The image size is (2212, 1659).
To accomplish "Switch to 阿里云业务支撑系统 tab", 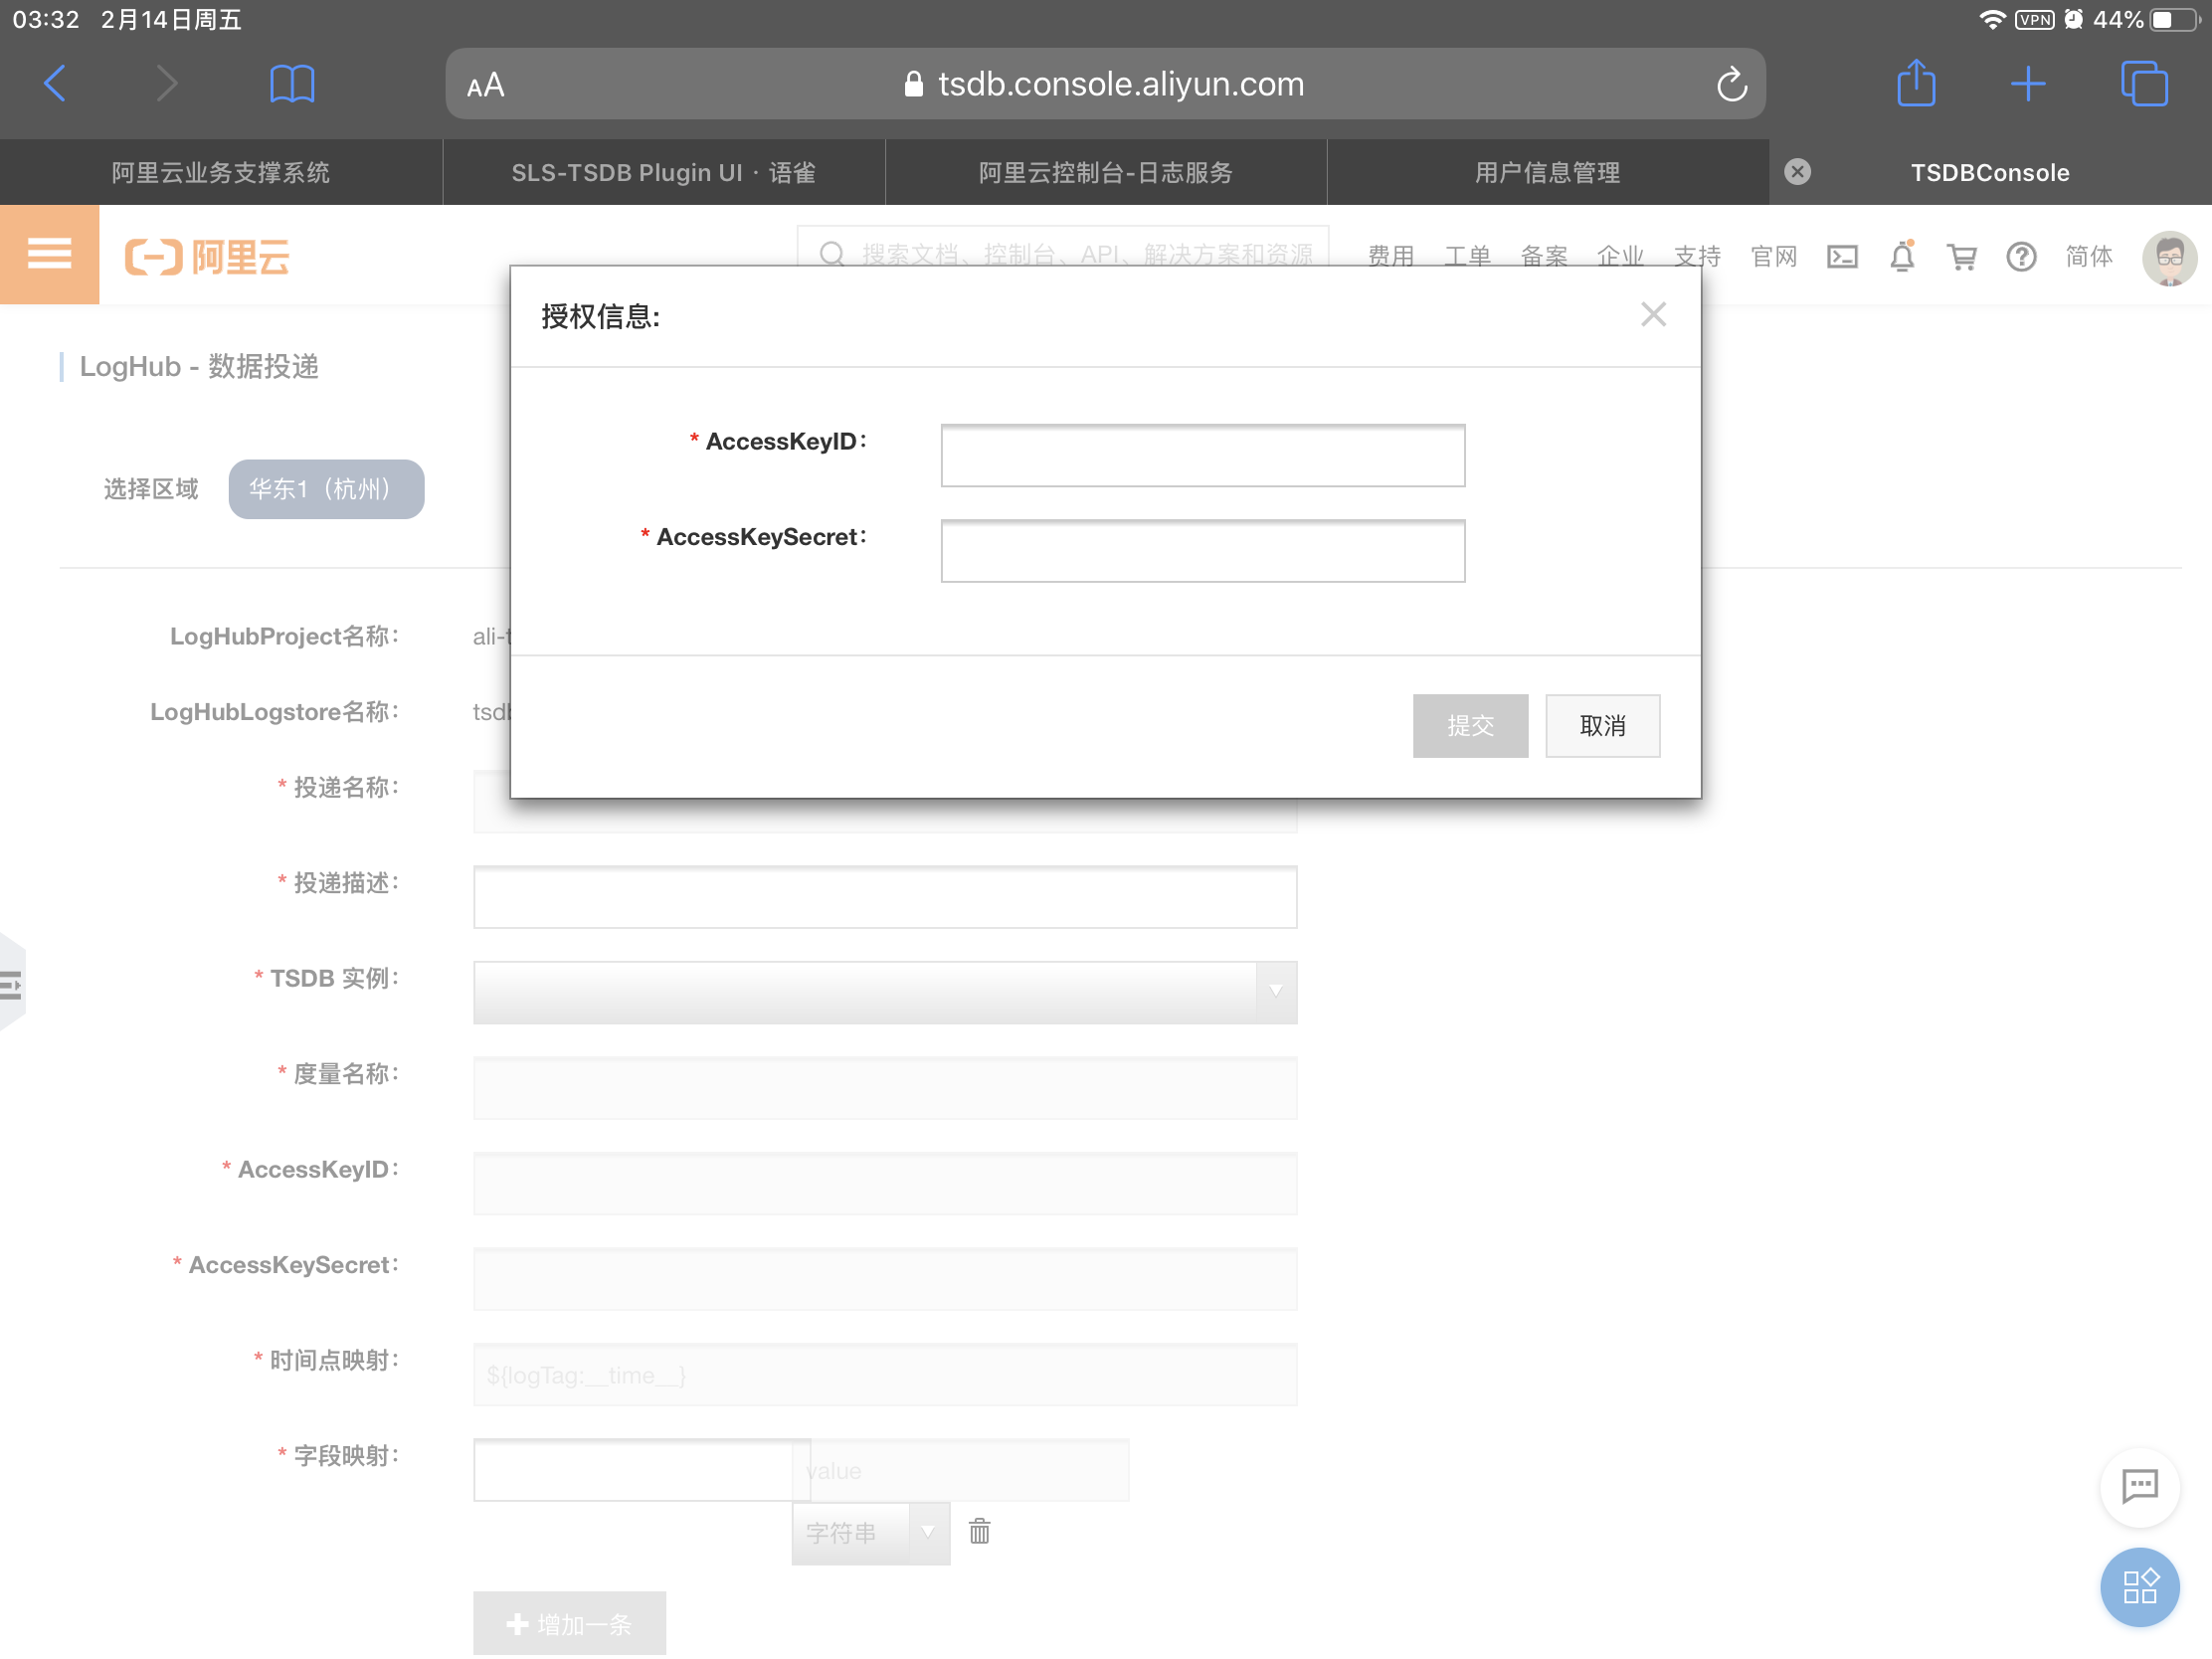I will (221, 172).
